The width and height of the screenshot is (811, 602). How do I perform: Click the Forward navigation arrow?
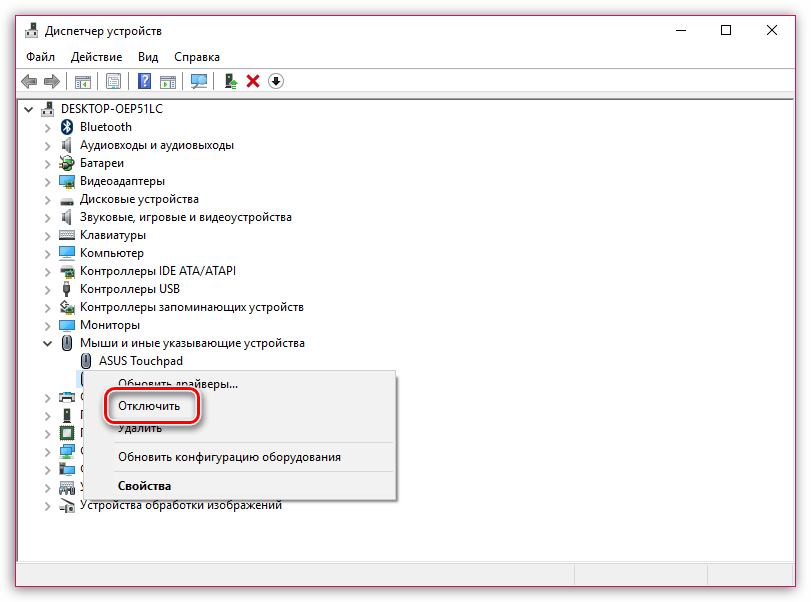tap(52, 81)
